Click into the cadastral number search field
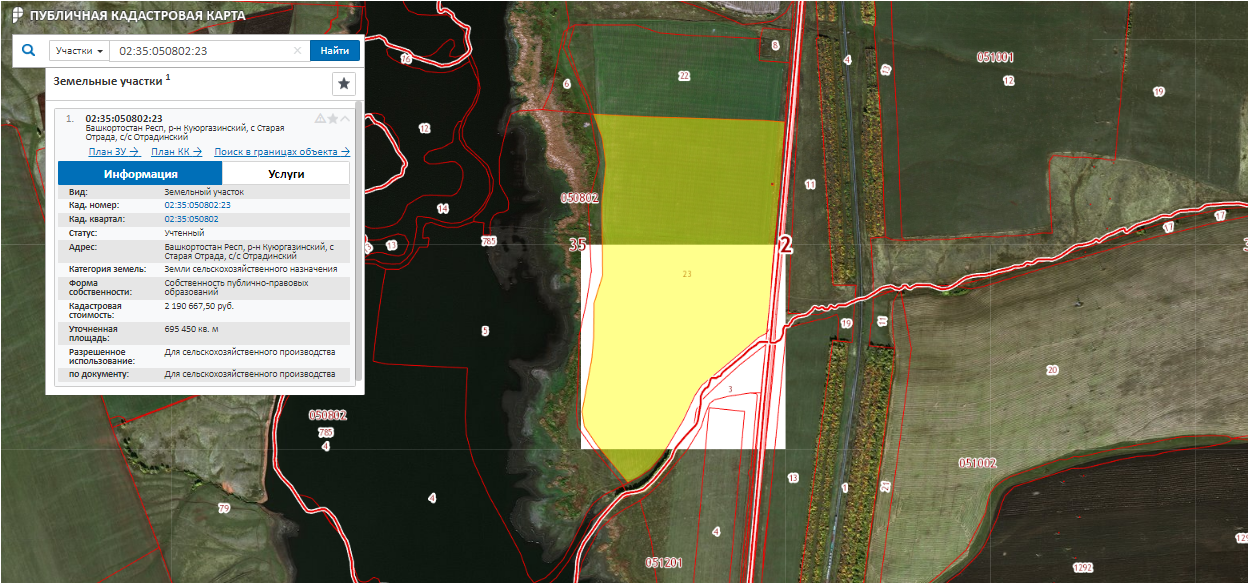Viewport: 1249px width, 584px height. click(x=200, y=51)
